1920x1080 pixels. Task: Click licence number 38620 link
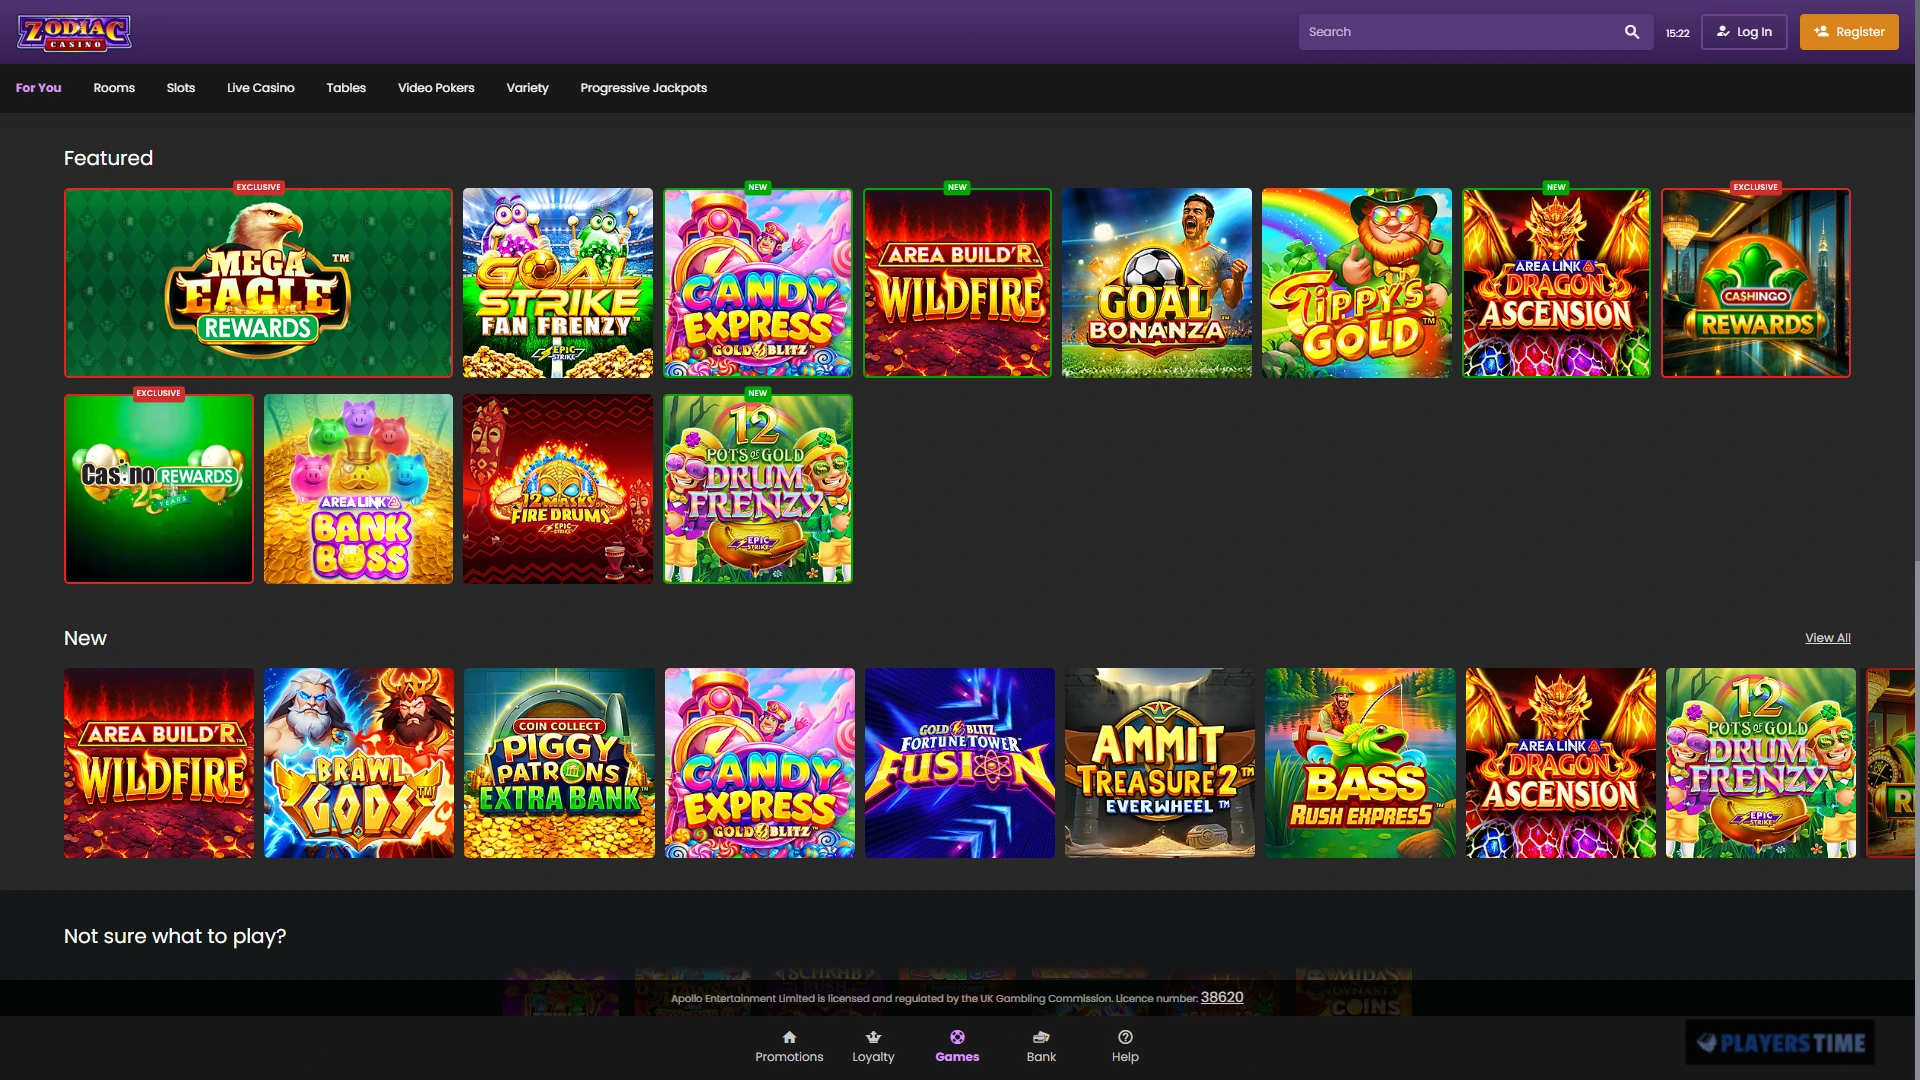[1222, 997]
